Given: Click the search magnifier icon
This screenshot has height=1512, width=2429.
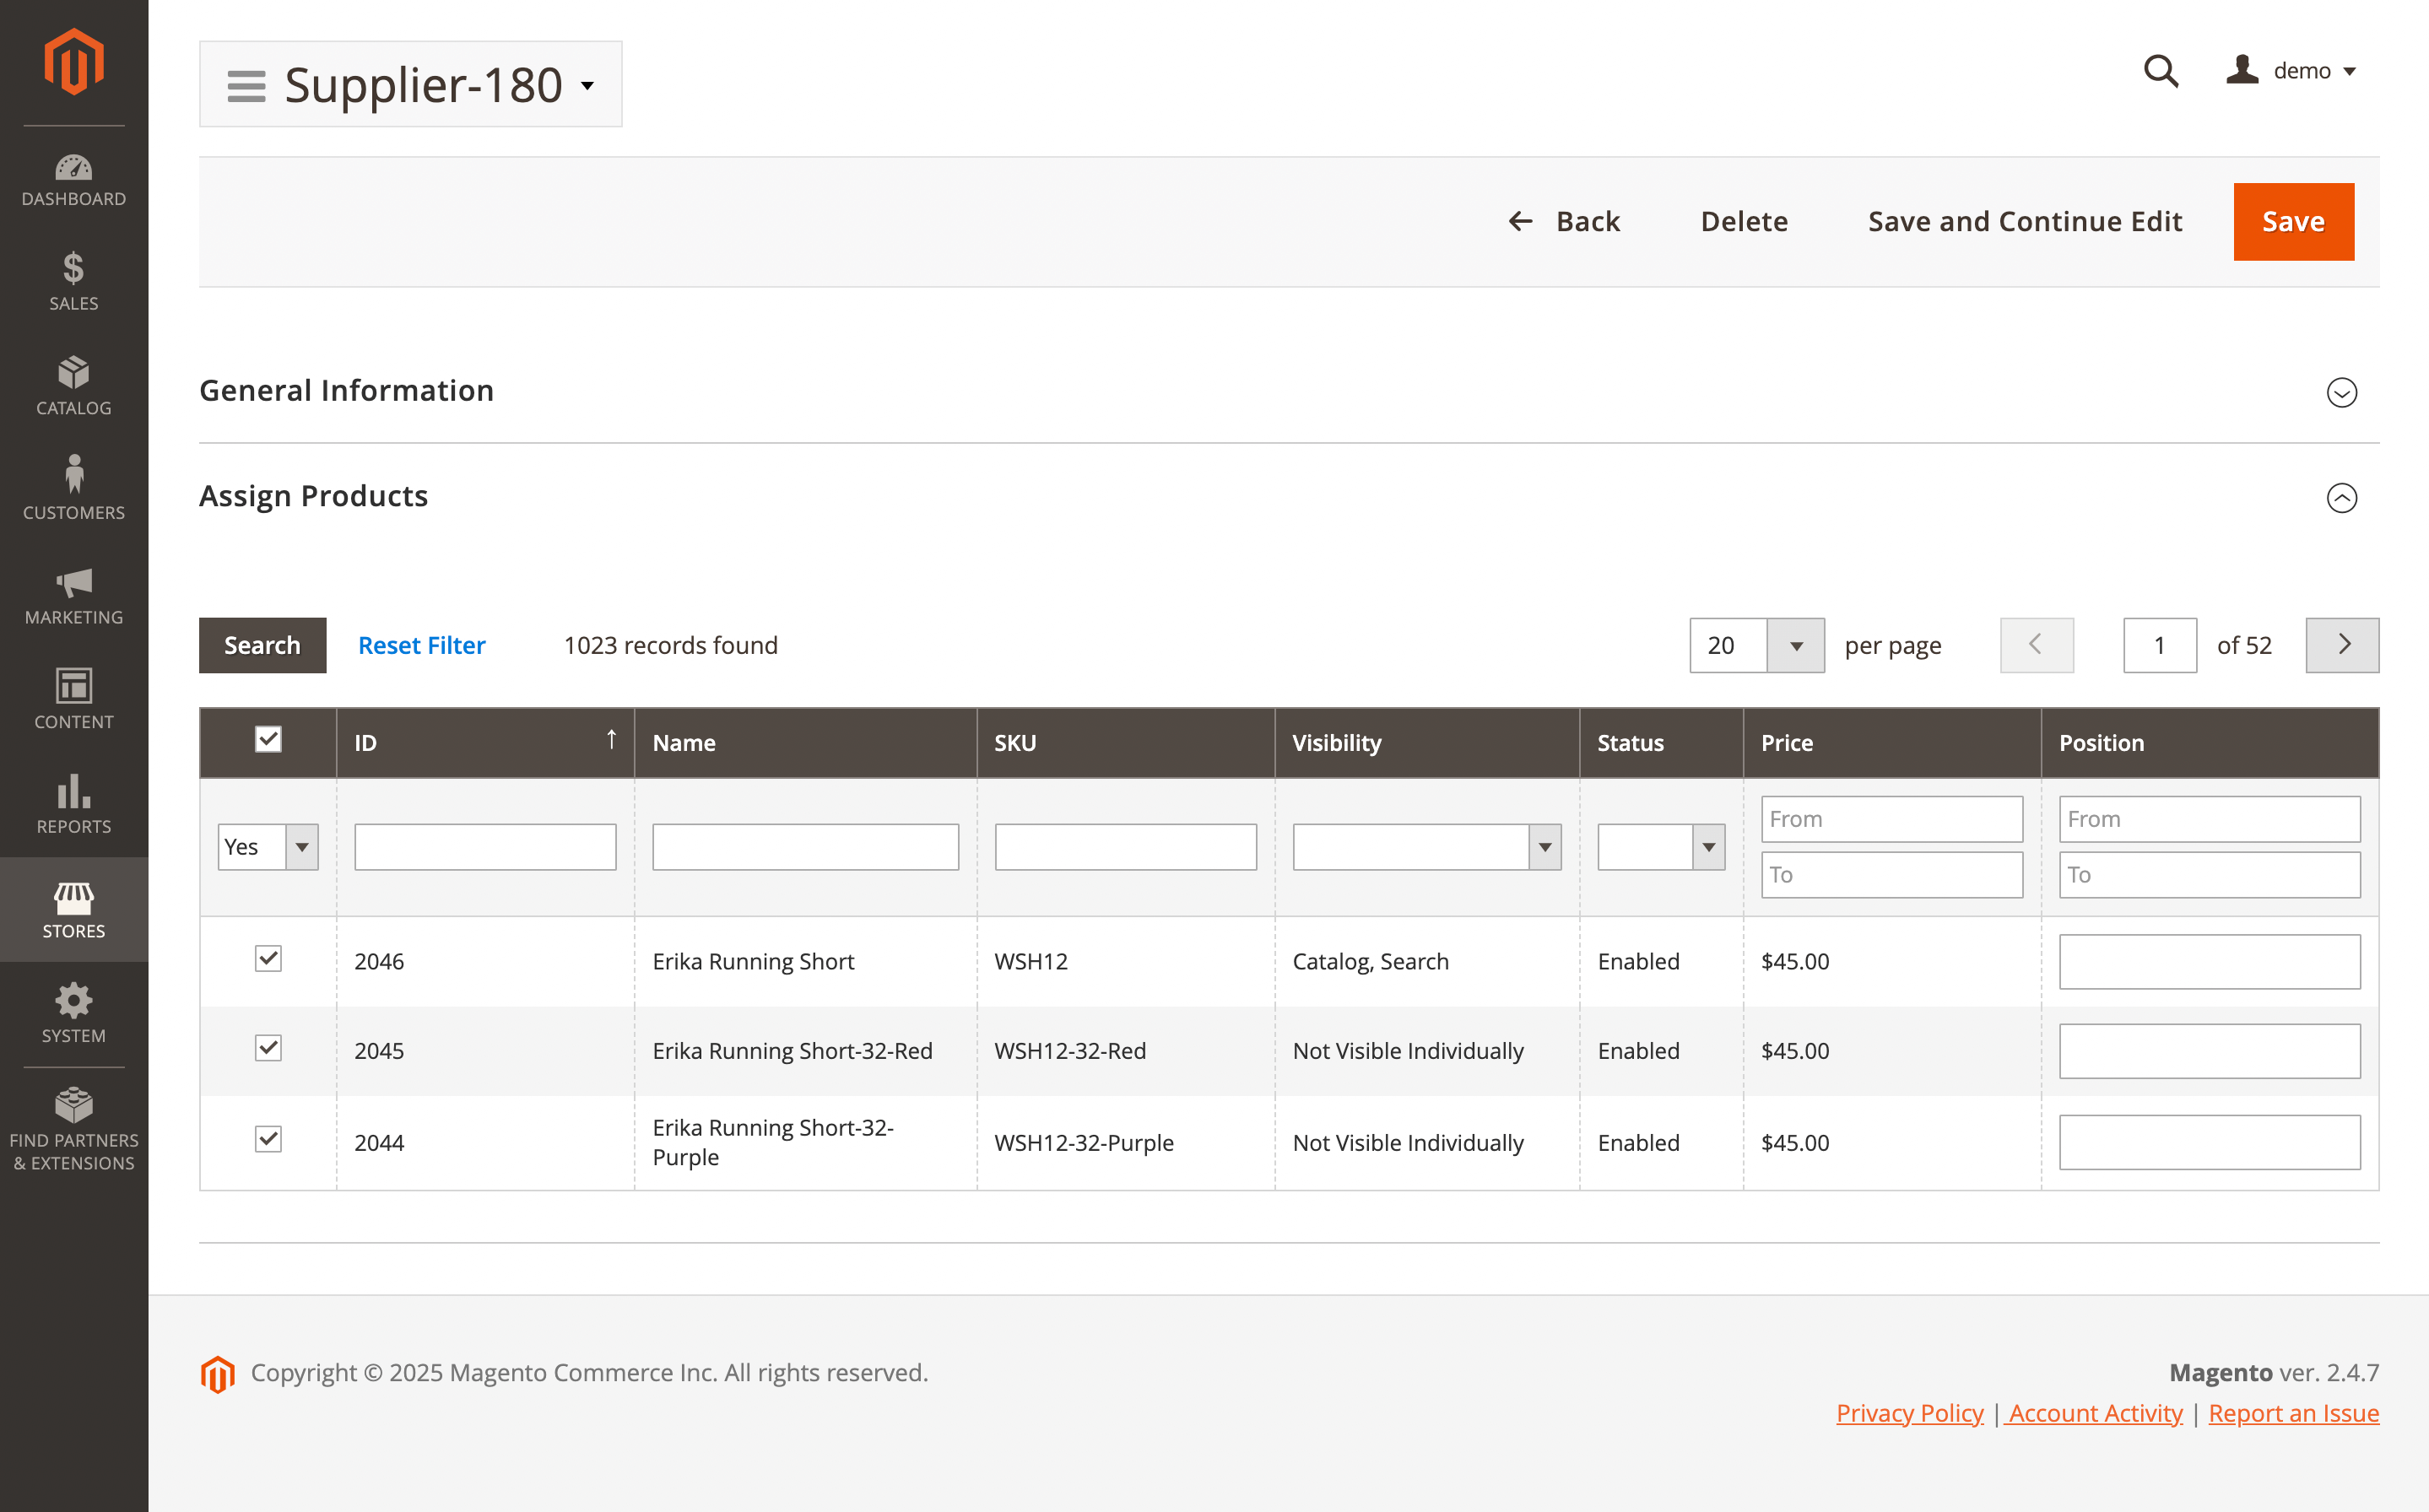Looking at the screenshot, I should 2160,71.
